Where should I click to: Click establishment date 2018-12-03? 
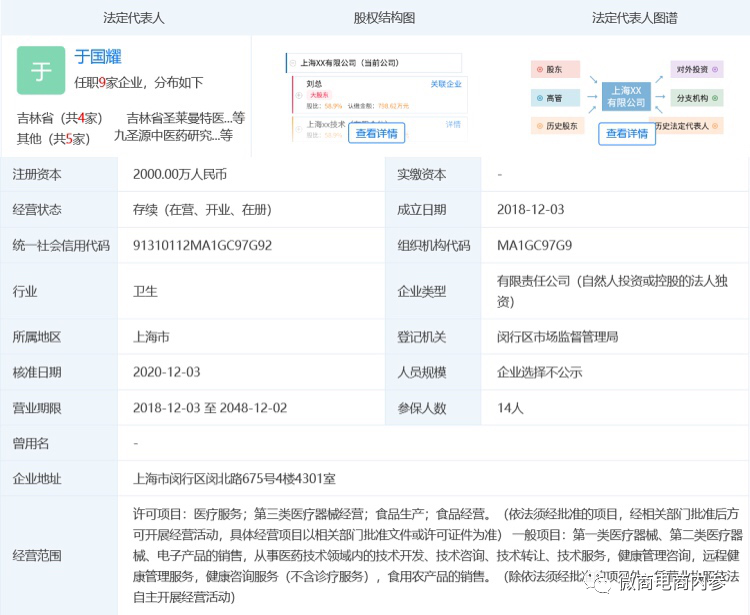point(530,209)
